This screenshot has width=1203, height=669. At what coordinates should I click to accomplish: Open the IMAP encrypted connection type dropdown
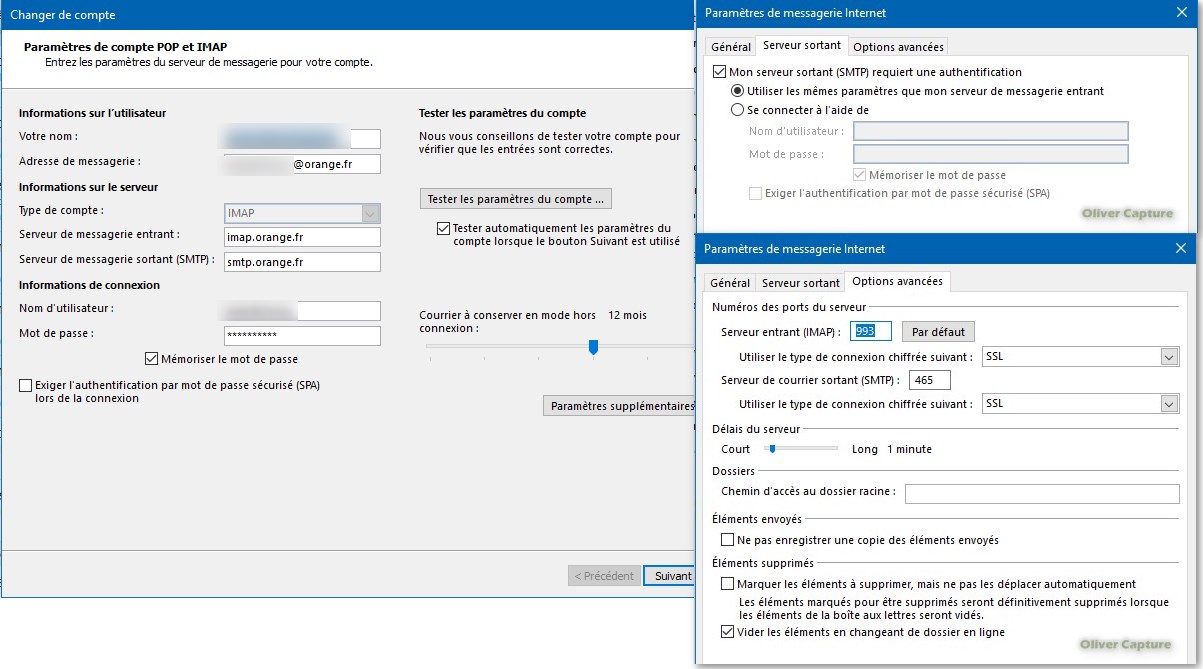(1169, 357)
